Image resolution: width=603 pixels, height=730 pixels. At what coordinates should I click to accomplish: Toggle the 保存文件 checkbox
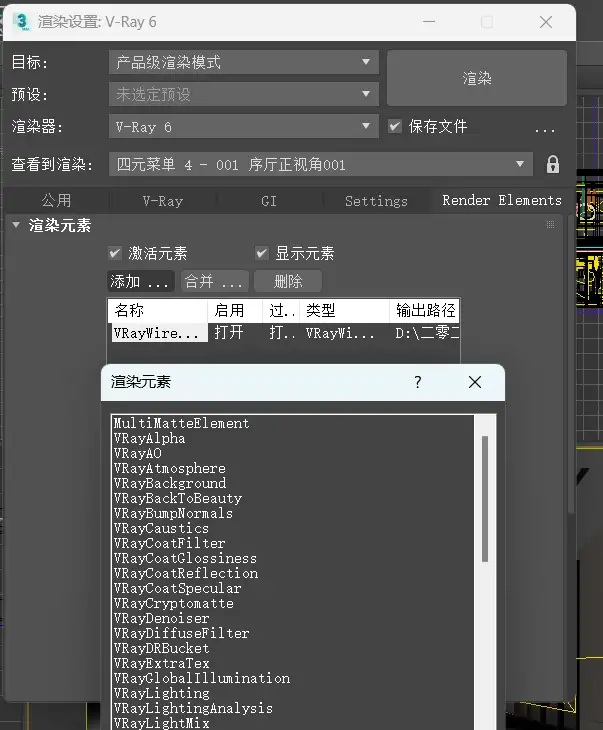coord(395,126)
